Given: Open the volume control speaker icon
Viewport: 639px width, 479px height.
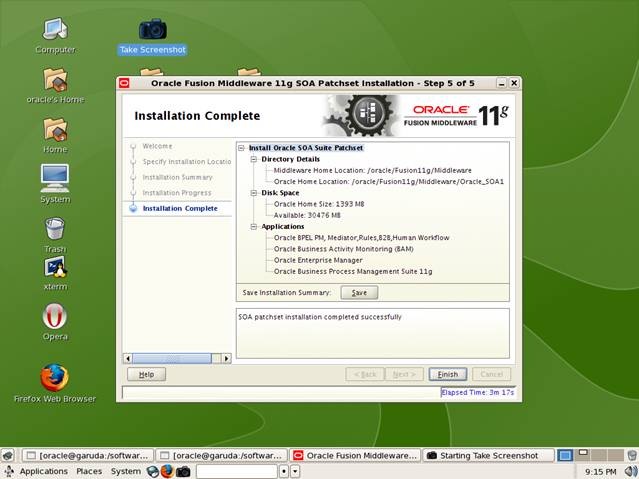Looking at the screenshot, I should [630, 472].
